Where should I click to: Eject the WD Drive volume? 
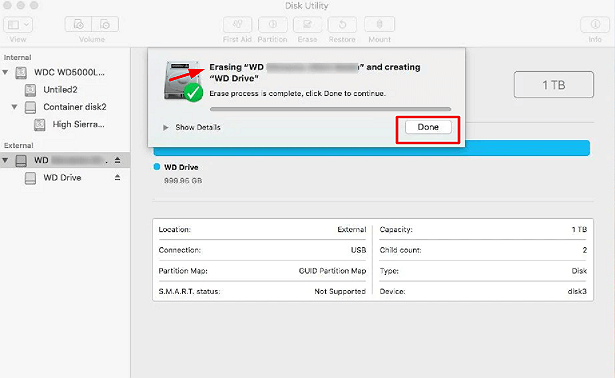[117, 177]
